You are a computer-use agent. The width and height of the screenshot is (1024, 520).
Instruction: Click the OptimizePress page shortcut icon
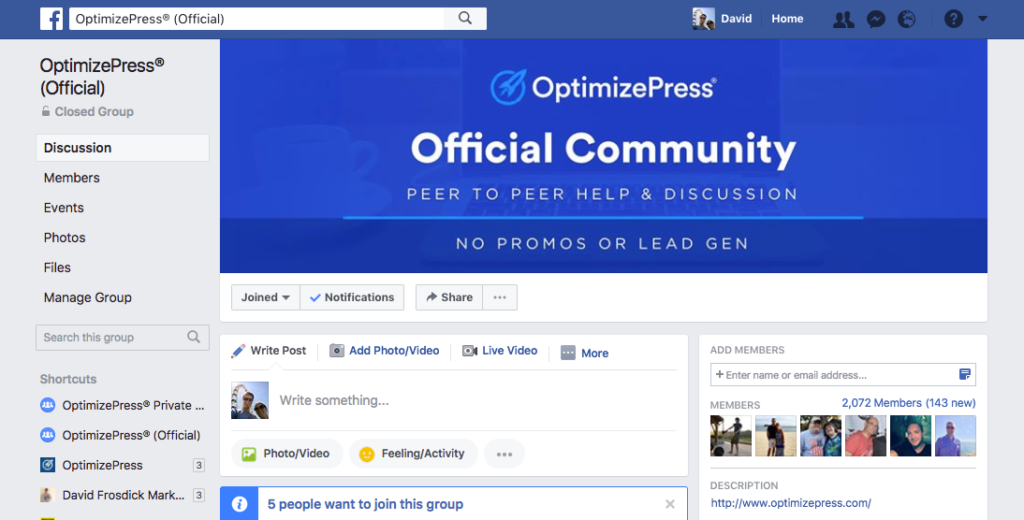tap(48, 465)
